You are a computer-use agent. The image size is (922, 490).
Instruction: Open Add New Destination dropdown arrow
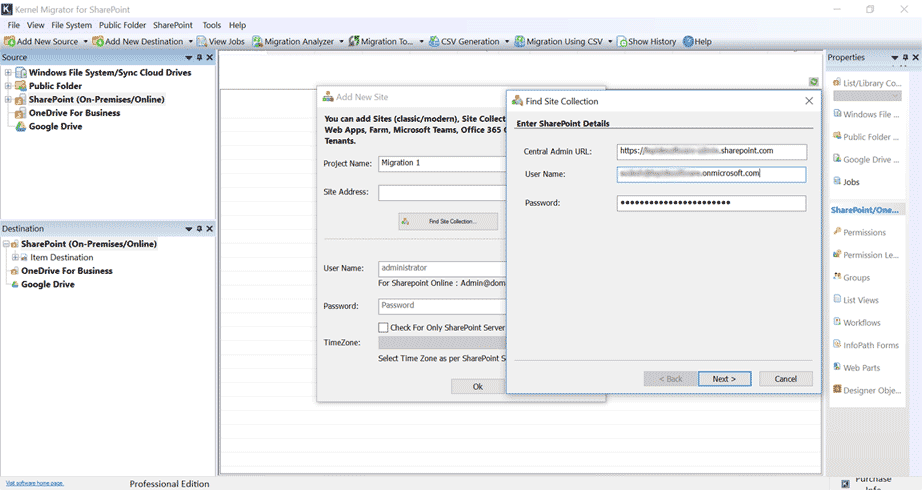pyautogui.click(x=191, y=42)
